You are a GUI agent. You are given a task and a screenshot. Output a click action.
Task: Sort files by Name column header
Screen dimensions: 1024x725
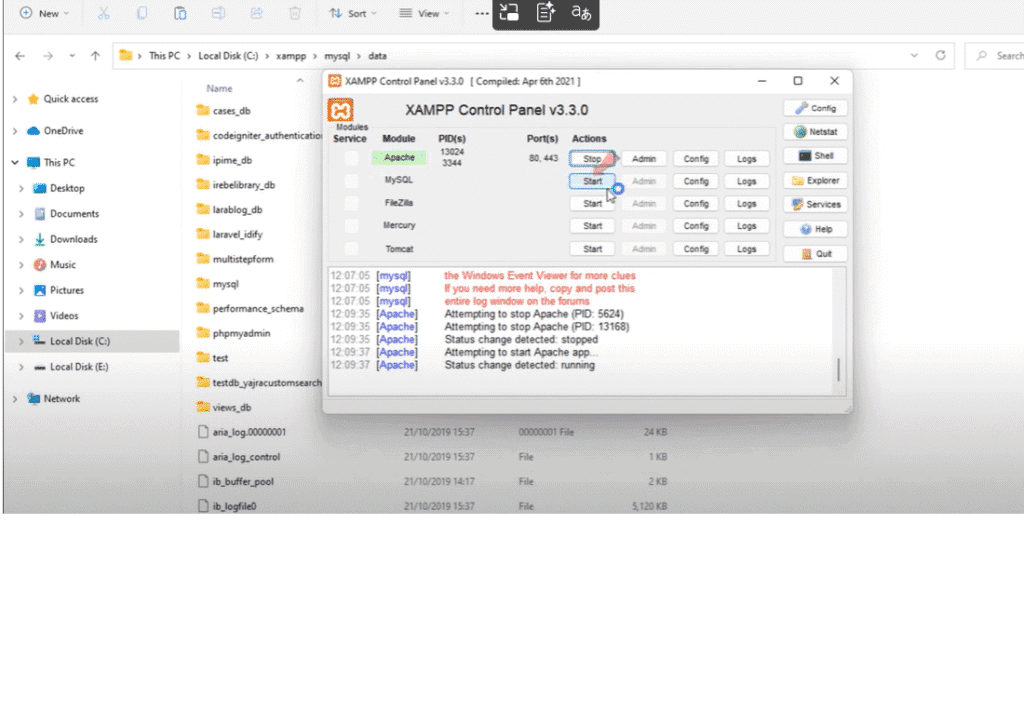[x=219, y=88]
